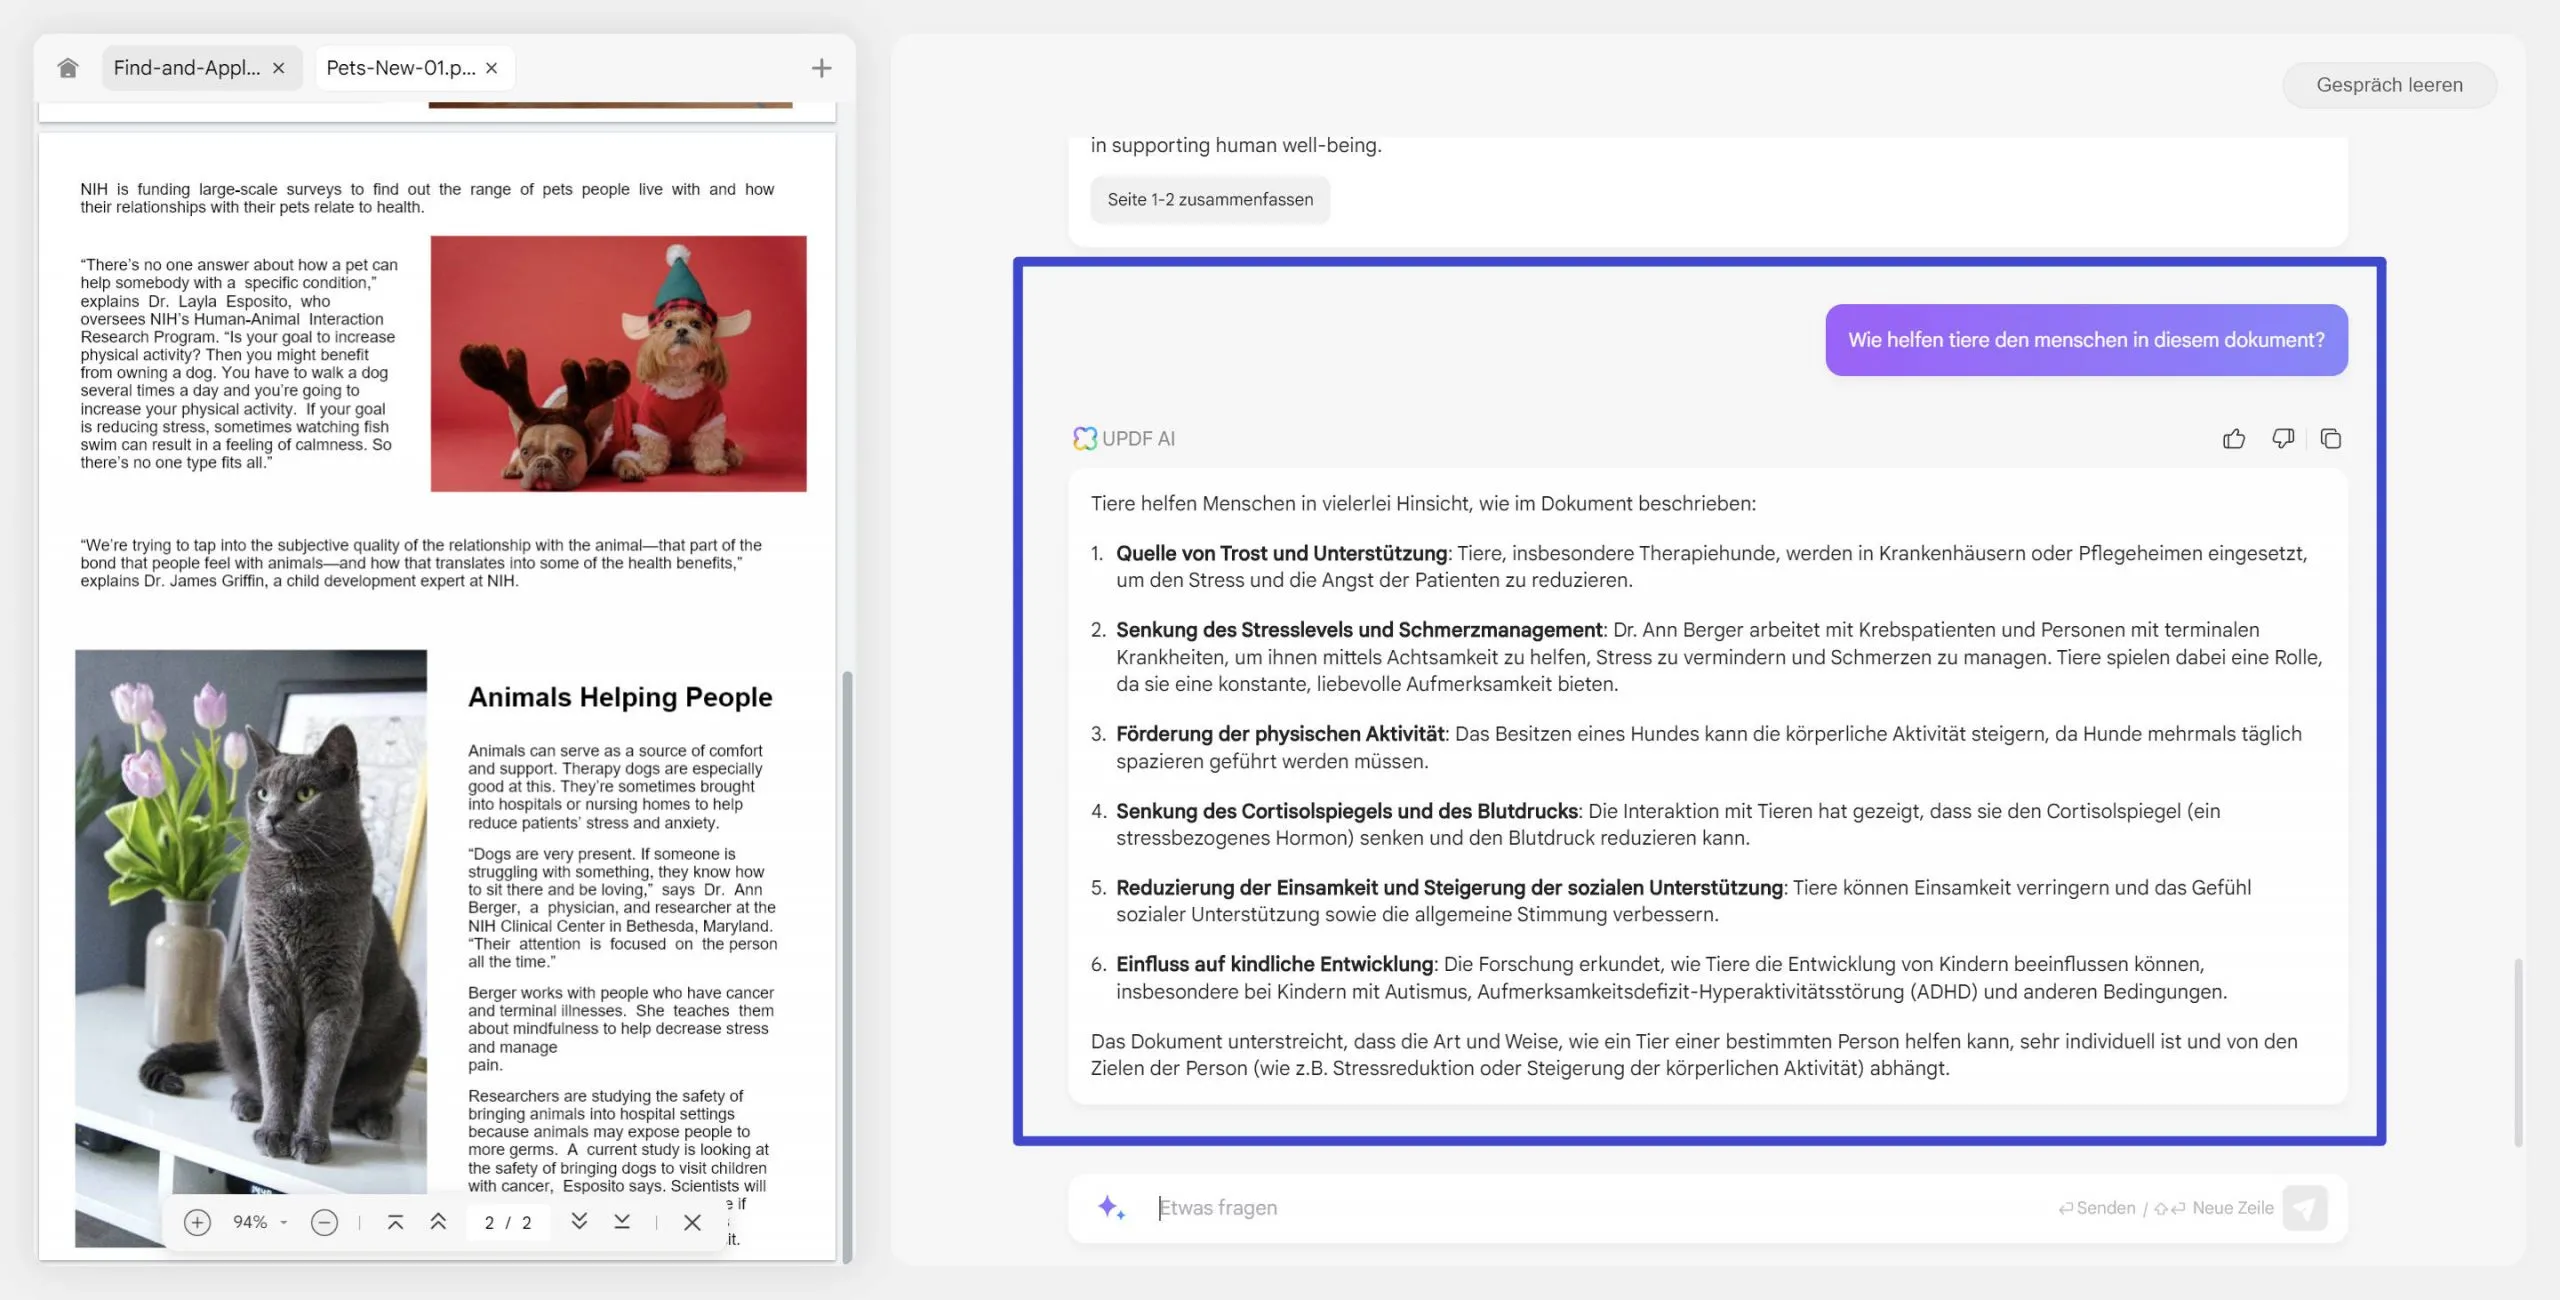
Task: Switch to the Find-and-Appl... tab
Action: pyautogui.click(x=187, y=68)
